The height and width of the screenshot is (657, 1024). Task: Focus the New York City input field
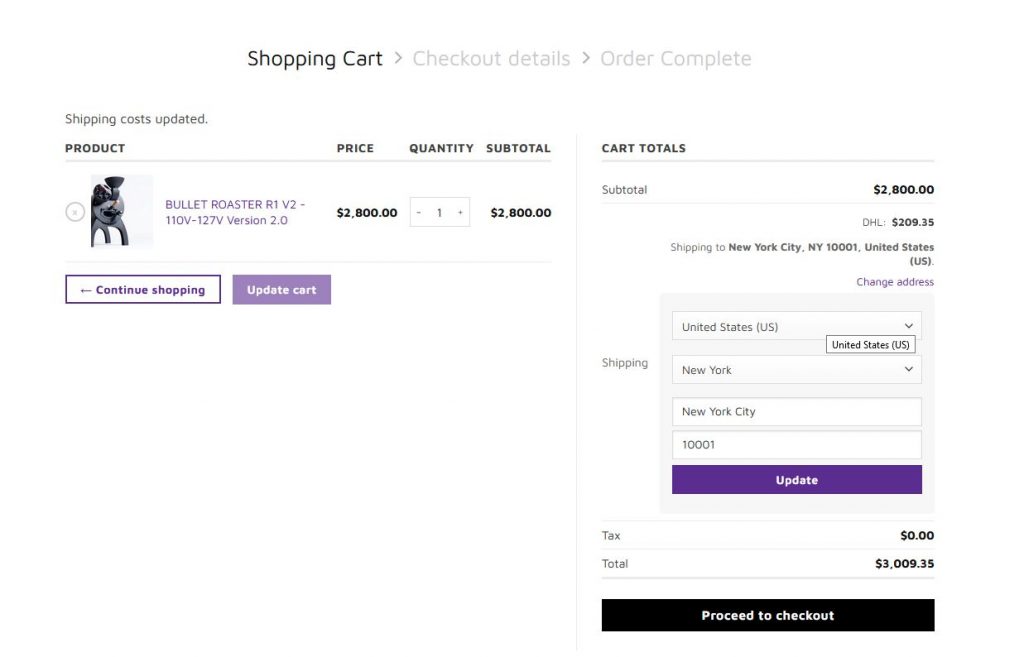pyautogui.click(x=796, y=412)
